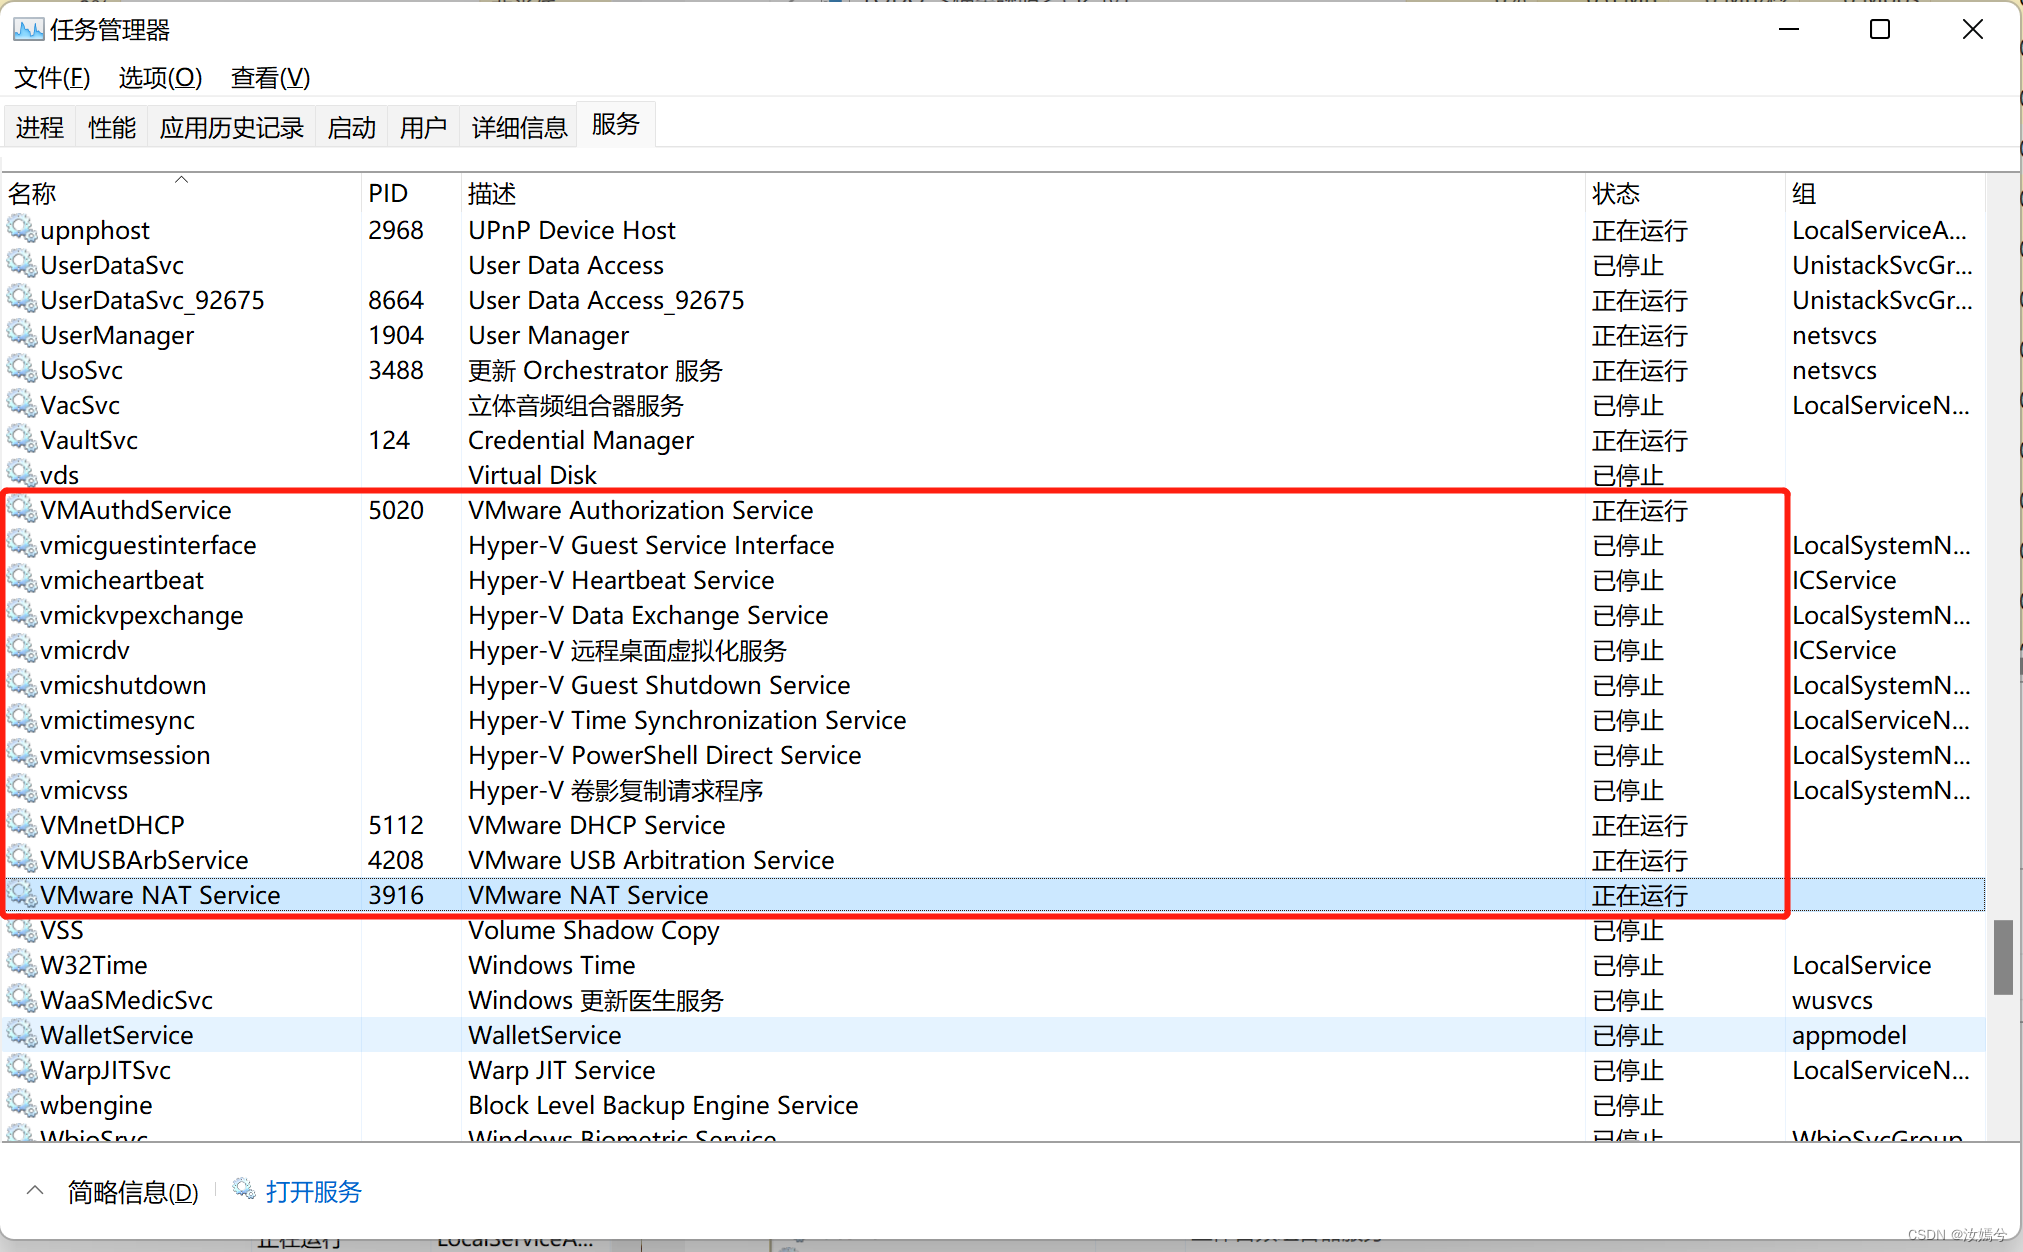Click the service icon beside vmicvss
This screenshot has height=1252, width=2023.
(22, 789)
